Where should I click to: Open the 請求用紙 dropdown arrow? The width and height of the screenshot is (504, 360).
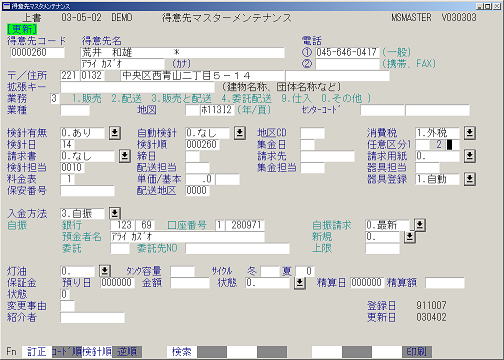tap(469, 156)
